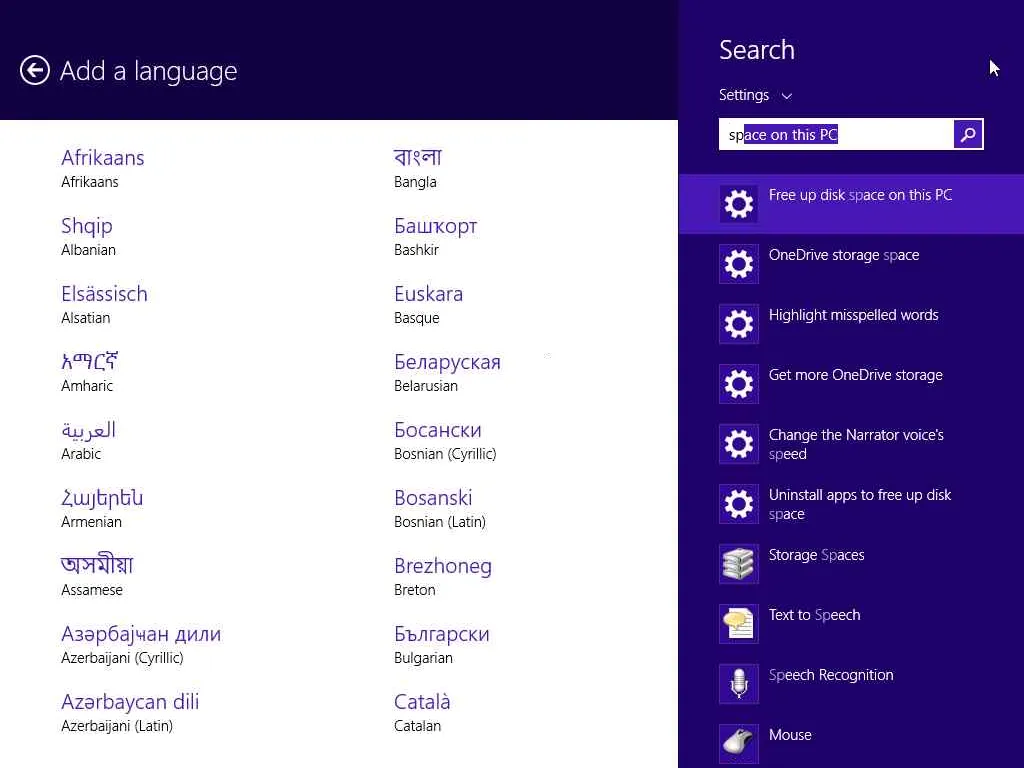
Task: Select Bosanski Bosnian (Latin)
Action: tap(440, 508)
